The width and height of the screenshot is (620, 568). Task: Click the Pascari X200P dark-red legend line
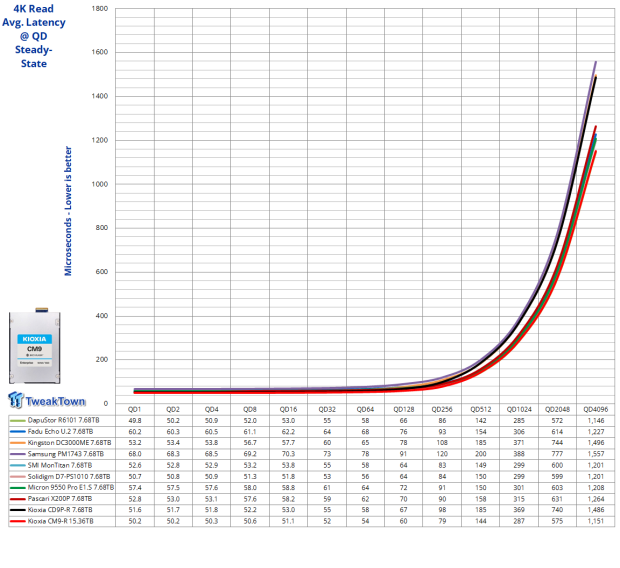[x=17, y=499]
